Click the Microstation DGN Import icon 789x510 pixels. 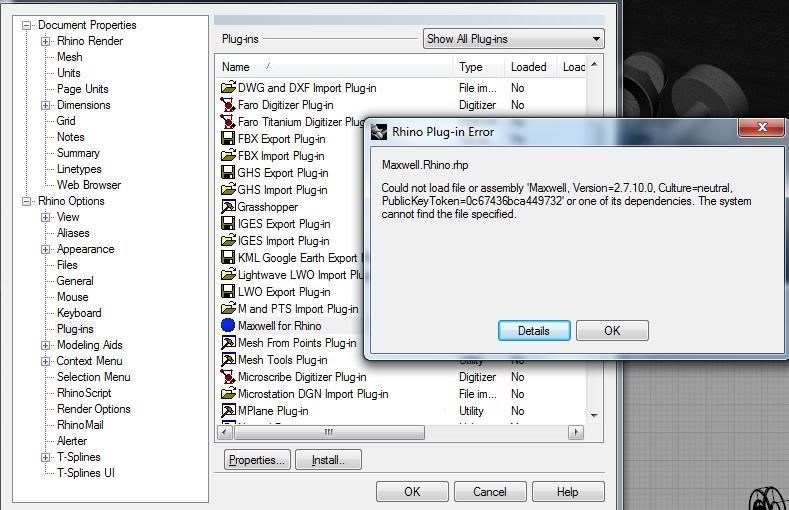coord(228,393)
